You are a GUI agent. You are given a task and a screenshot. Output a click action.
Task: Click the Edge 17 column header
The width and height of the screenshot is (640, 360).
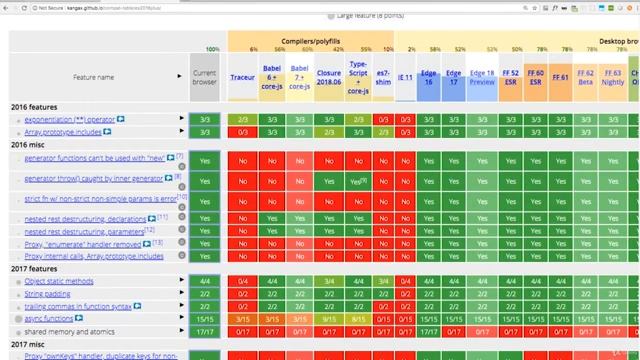click(453, 77)
